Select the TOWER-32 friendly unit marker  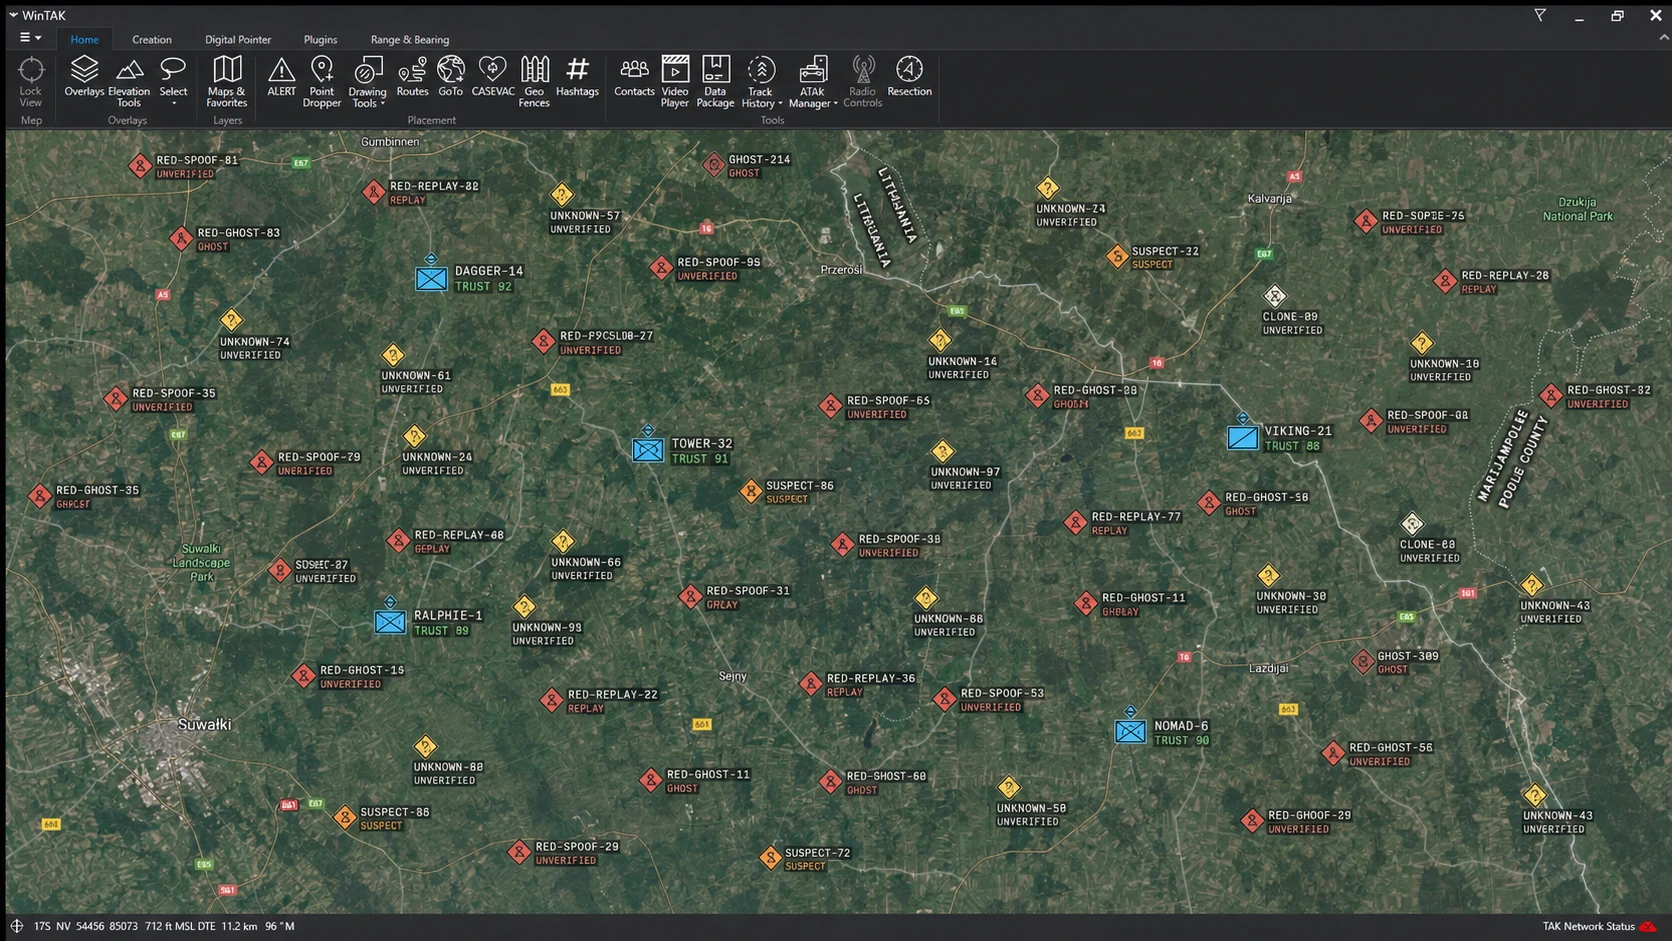648,450
